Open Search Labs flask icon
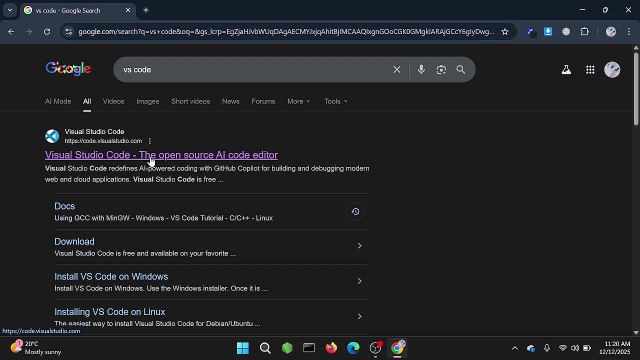Viewport: 640px width, 360px height. (x=566, y=70)
